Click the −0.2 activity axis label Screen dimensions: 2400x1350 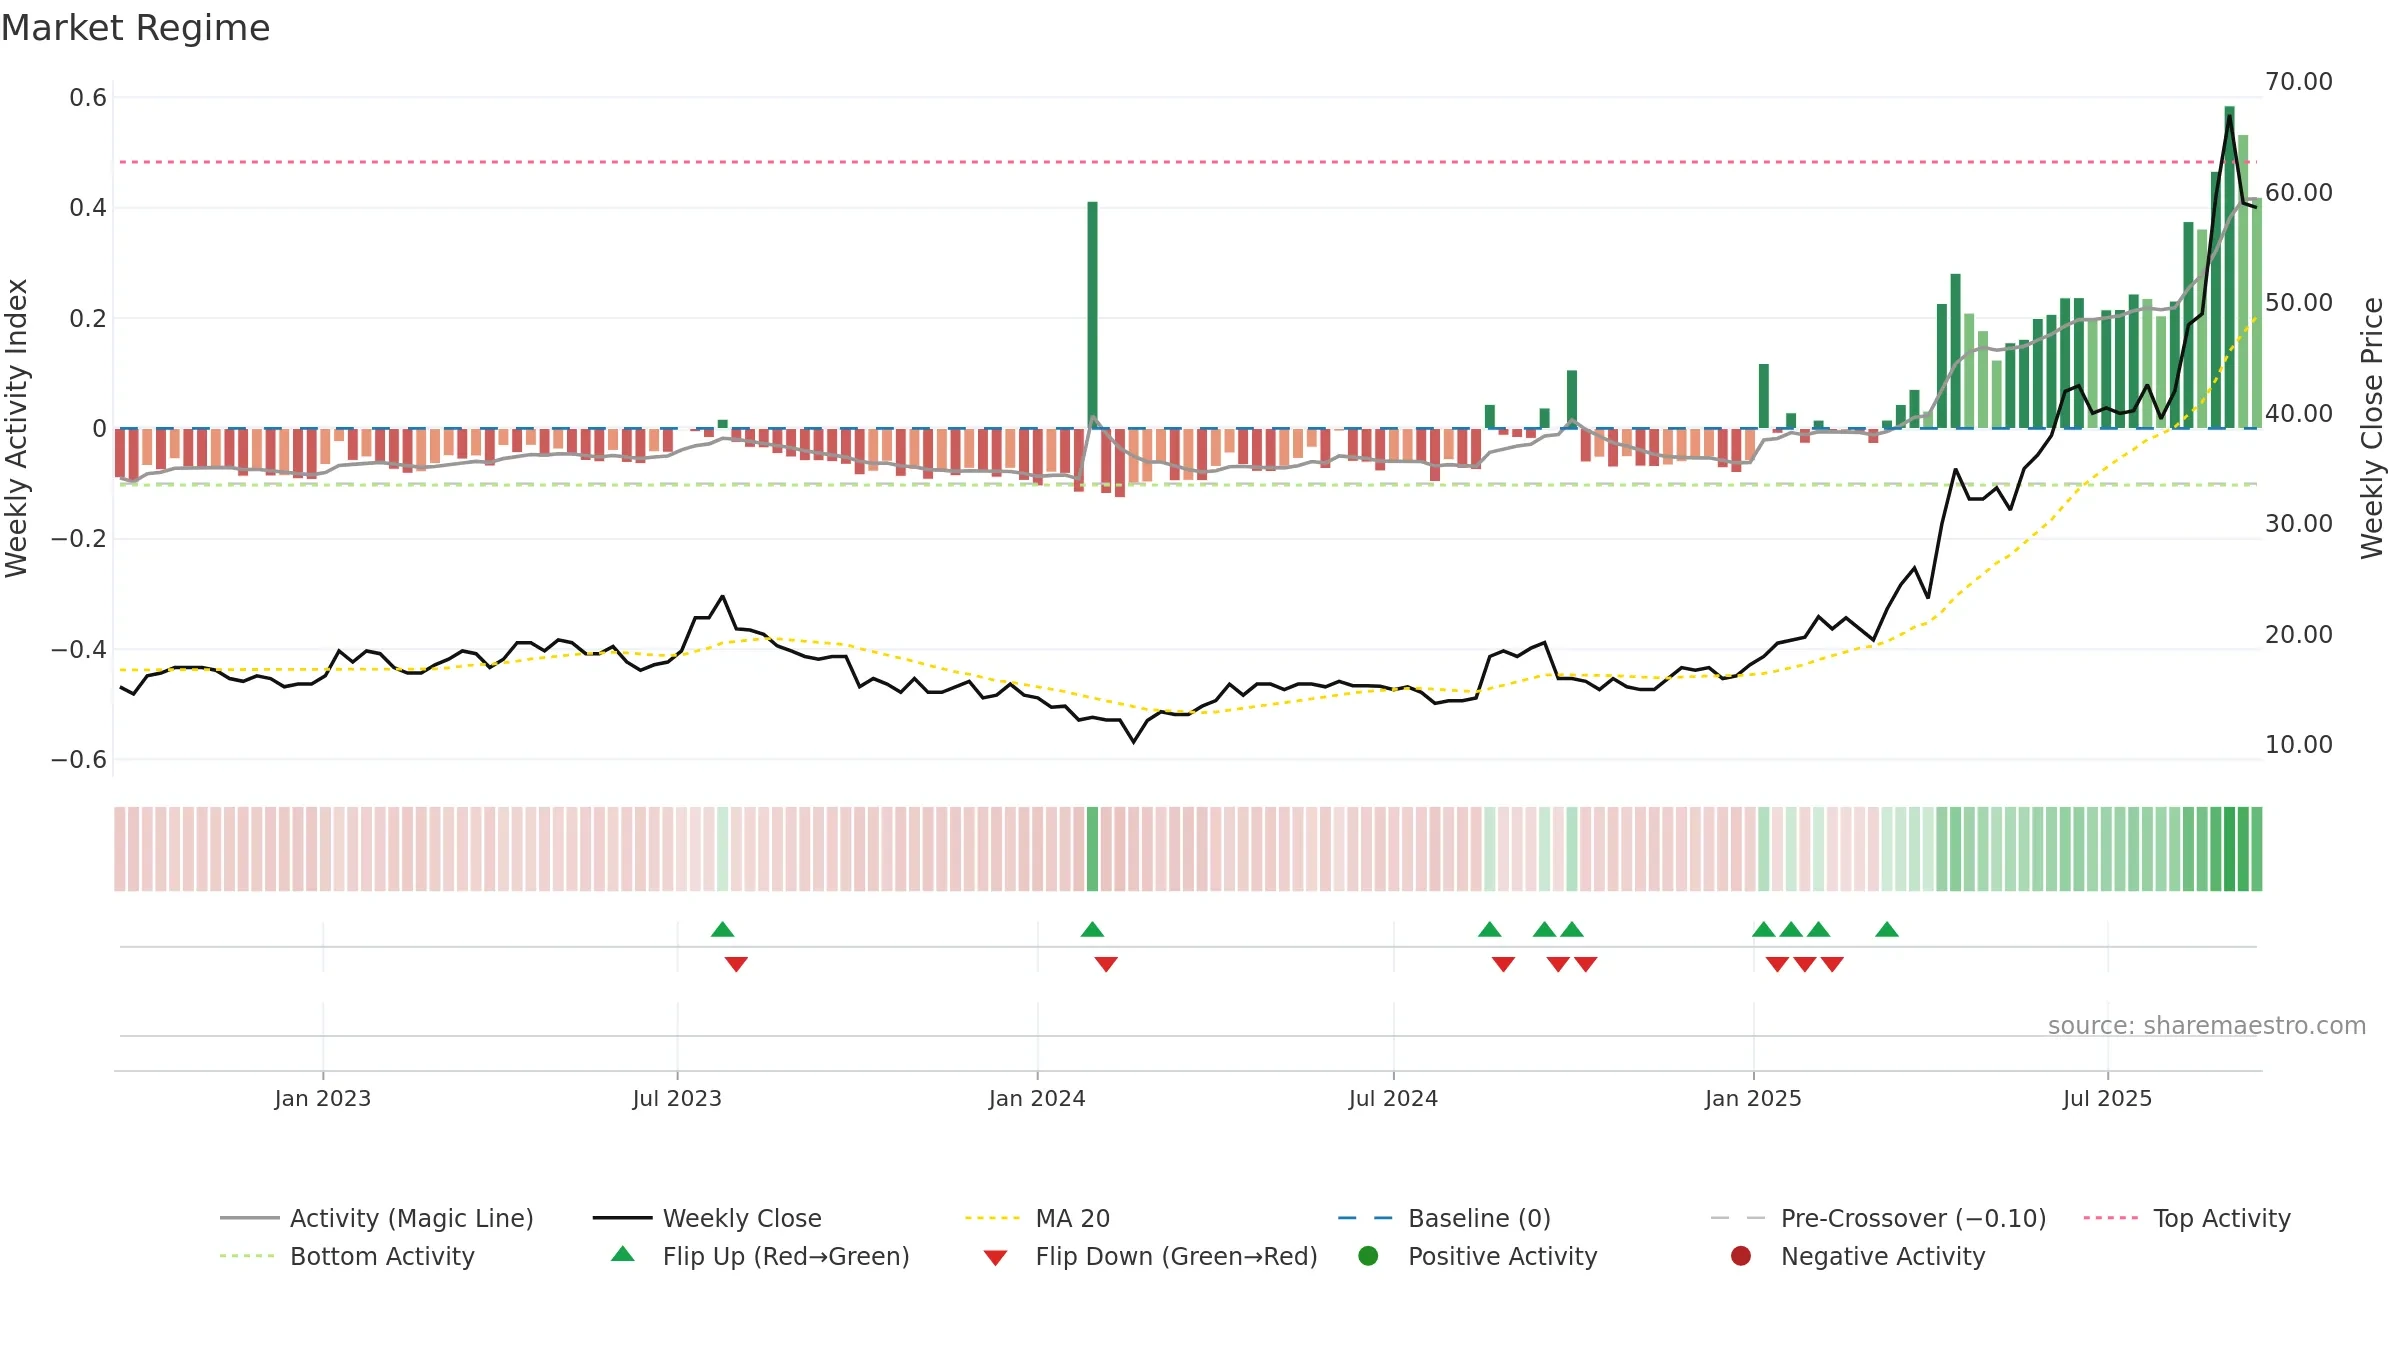pyautogui.click(x=79, y=538)
